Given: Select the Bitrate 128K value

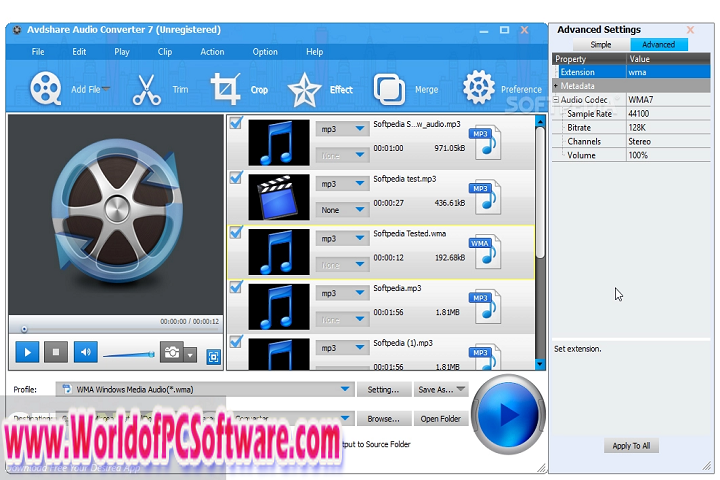Looking at the screenshot, I should coord(668,128).
